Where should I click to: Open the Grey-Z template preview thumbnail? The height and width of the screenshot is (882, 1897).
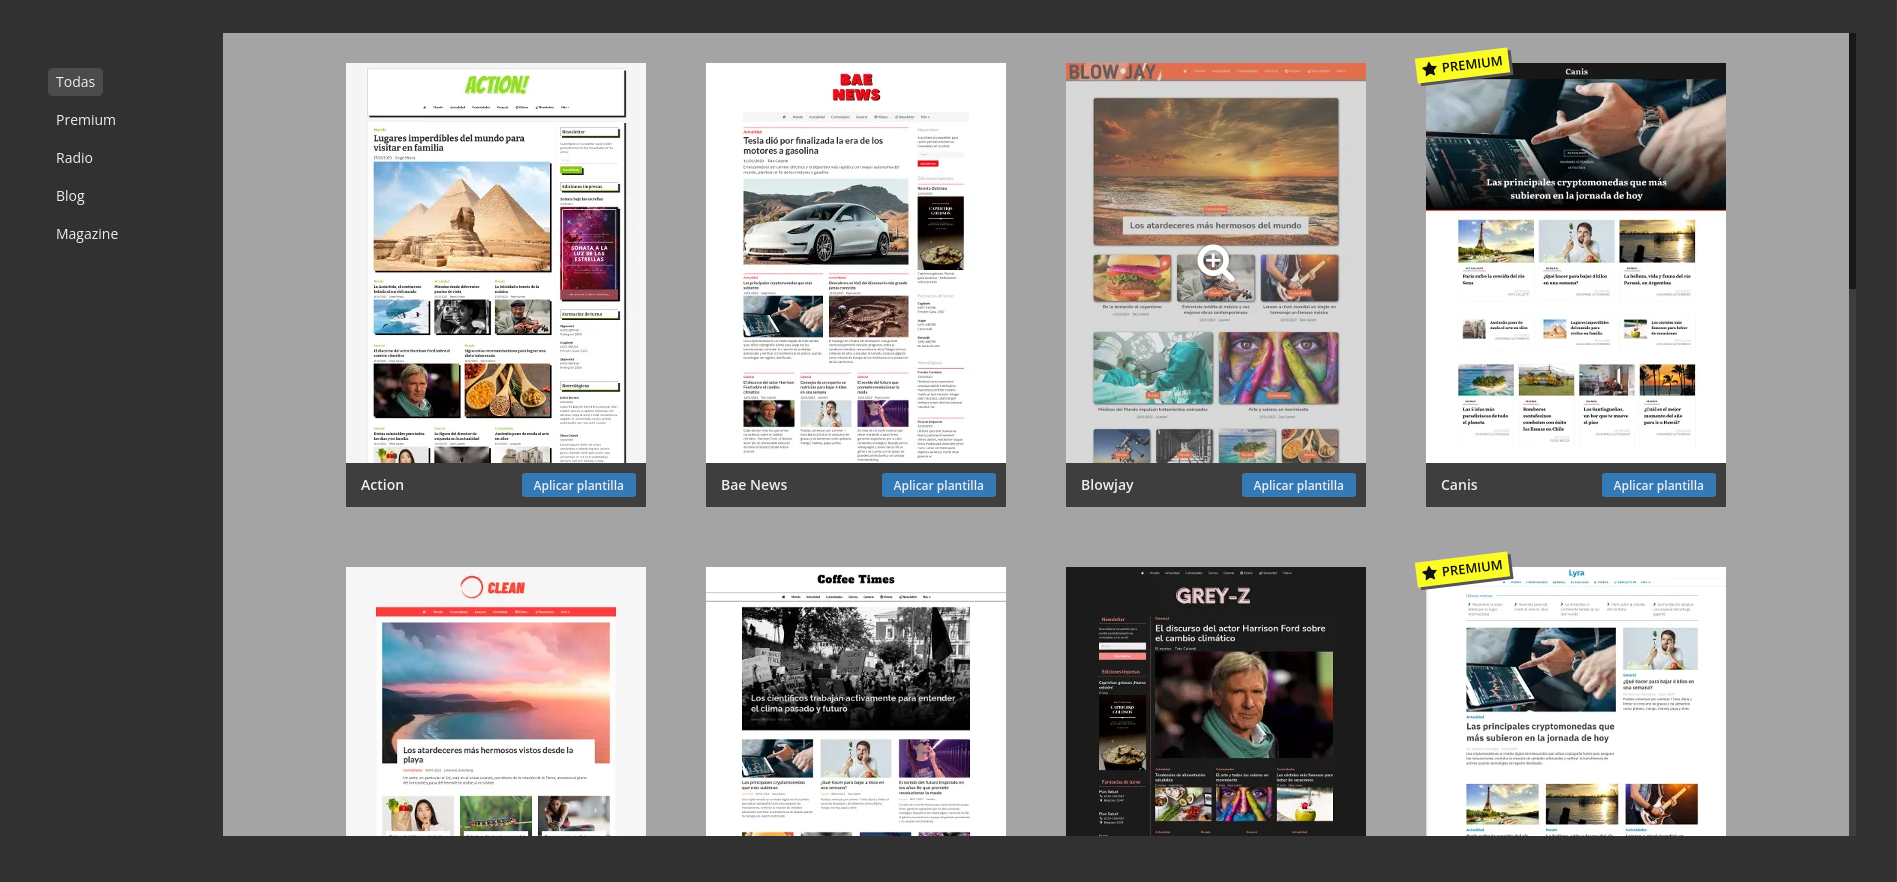tap(1216, 701)
